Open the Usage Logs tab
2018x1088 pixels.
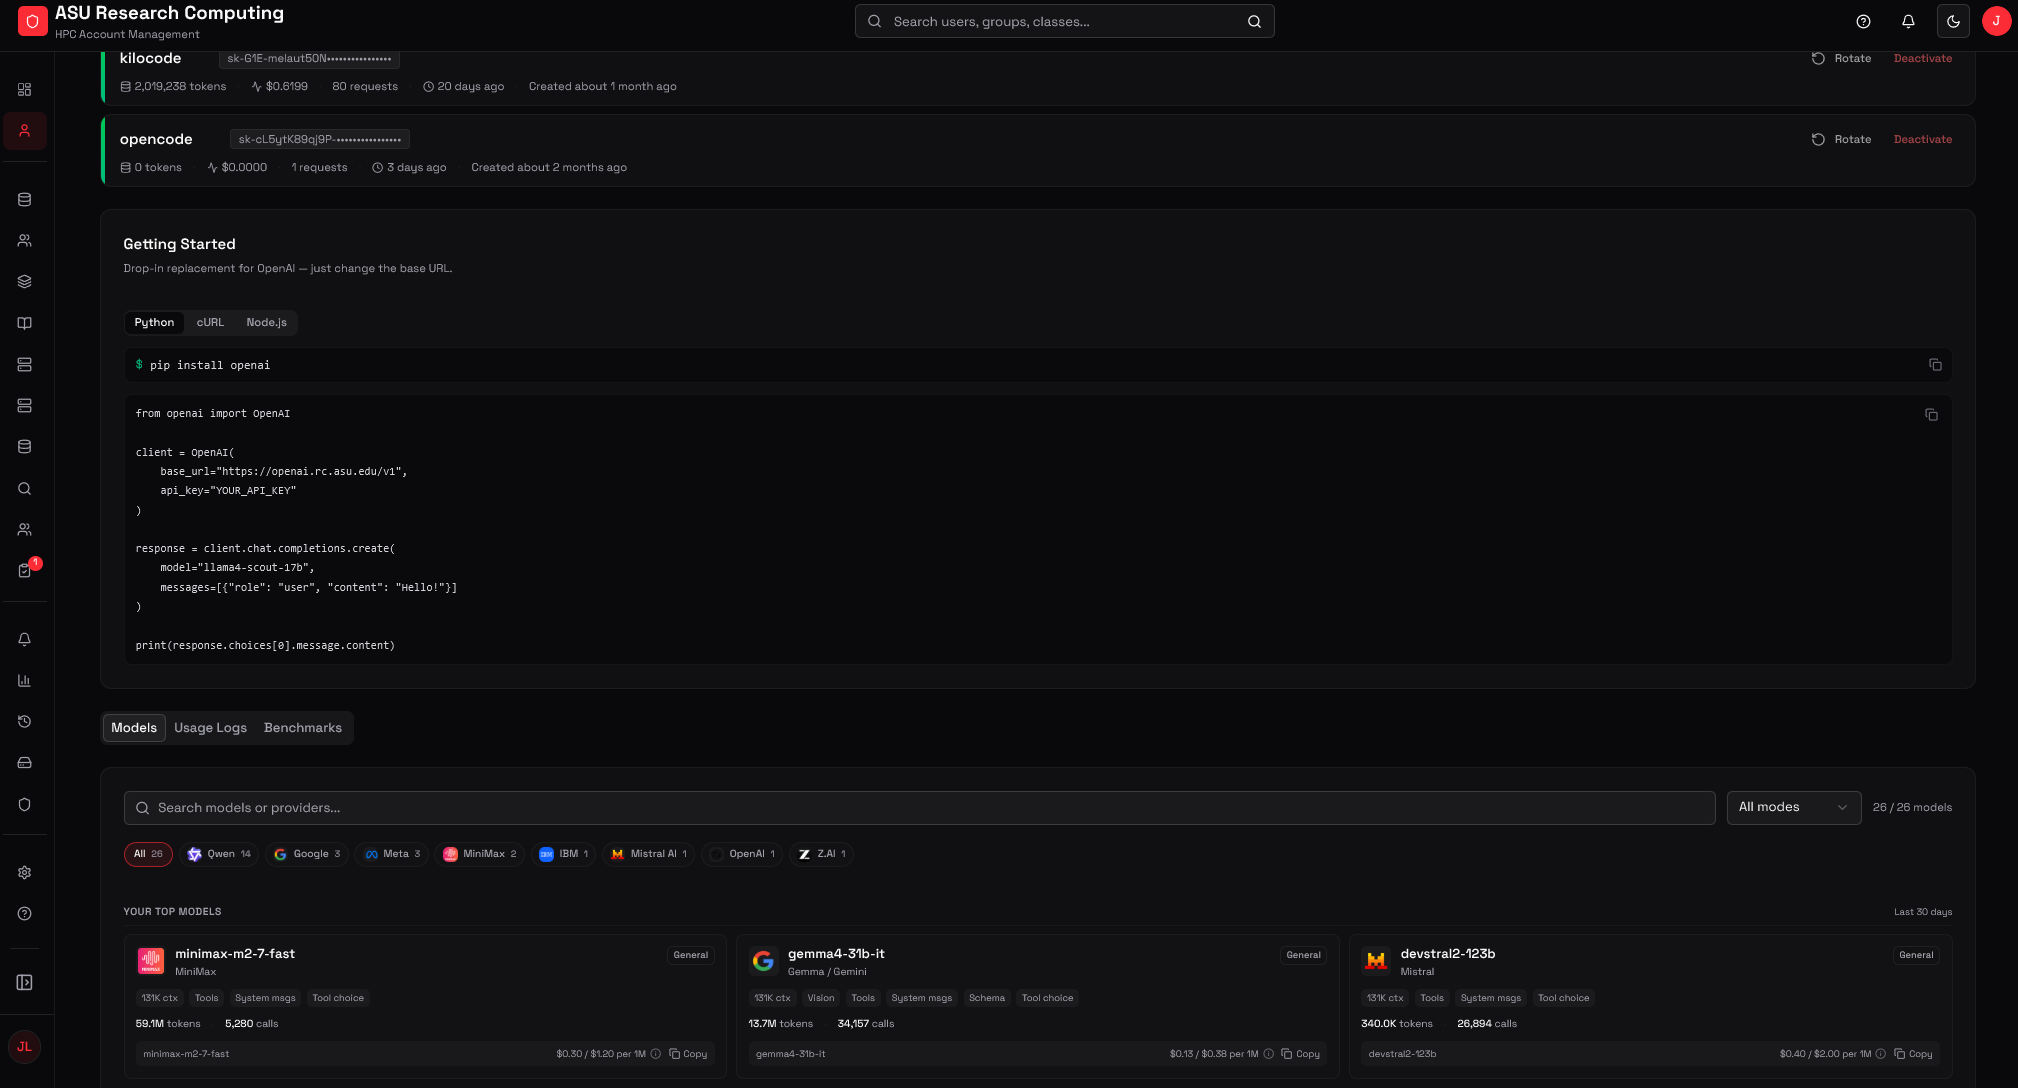tap(210, 728)
